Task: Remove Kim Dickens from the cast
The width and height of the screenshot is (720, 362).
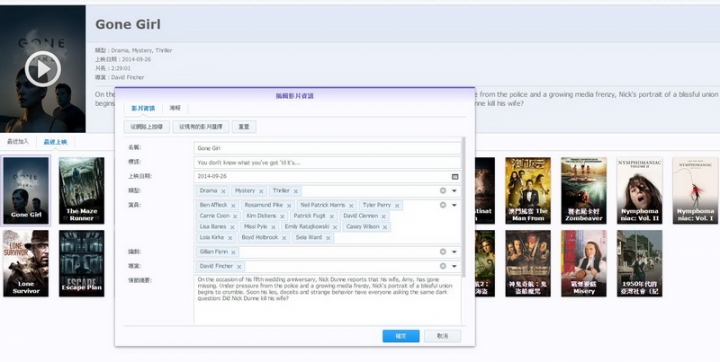Action: coord(282,216)
